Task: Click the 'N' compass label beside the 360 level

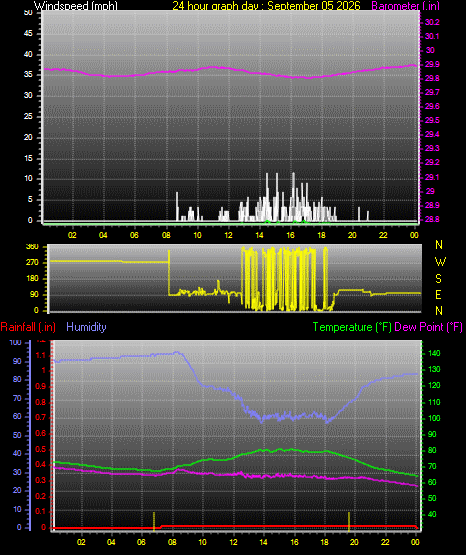Action: (439, 245)
